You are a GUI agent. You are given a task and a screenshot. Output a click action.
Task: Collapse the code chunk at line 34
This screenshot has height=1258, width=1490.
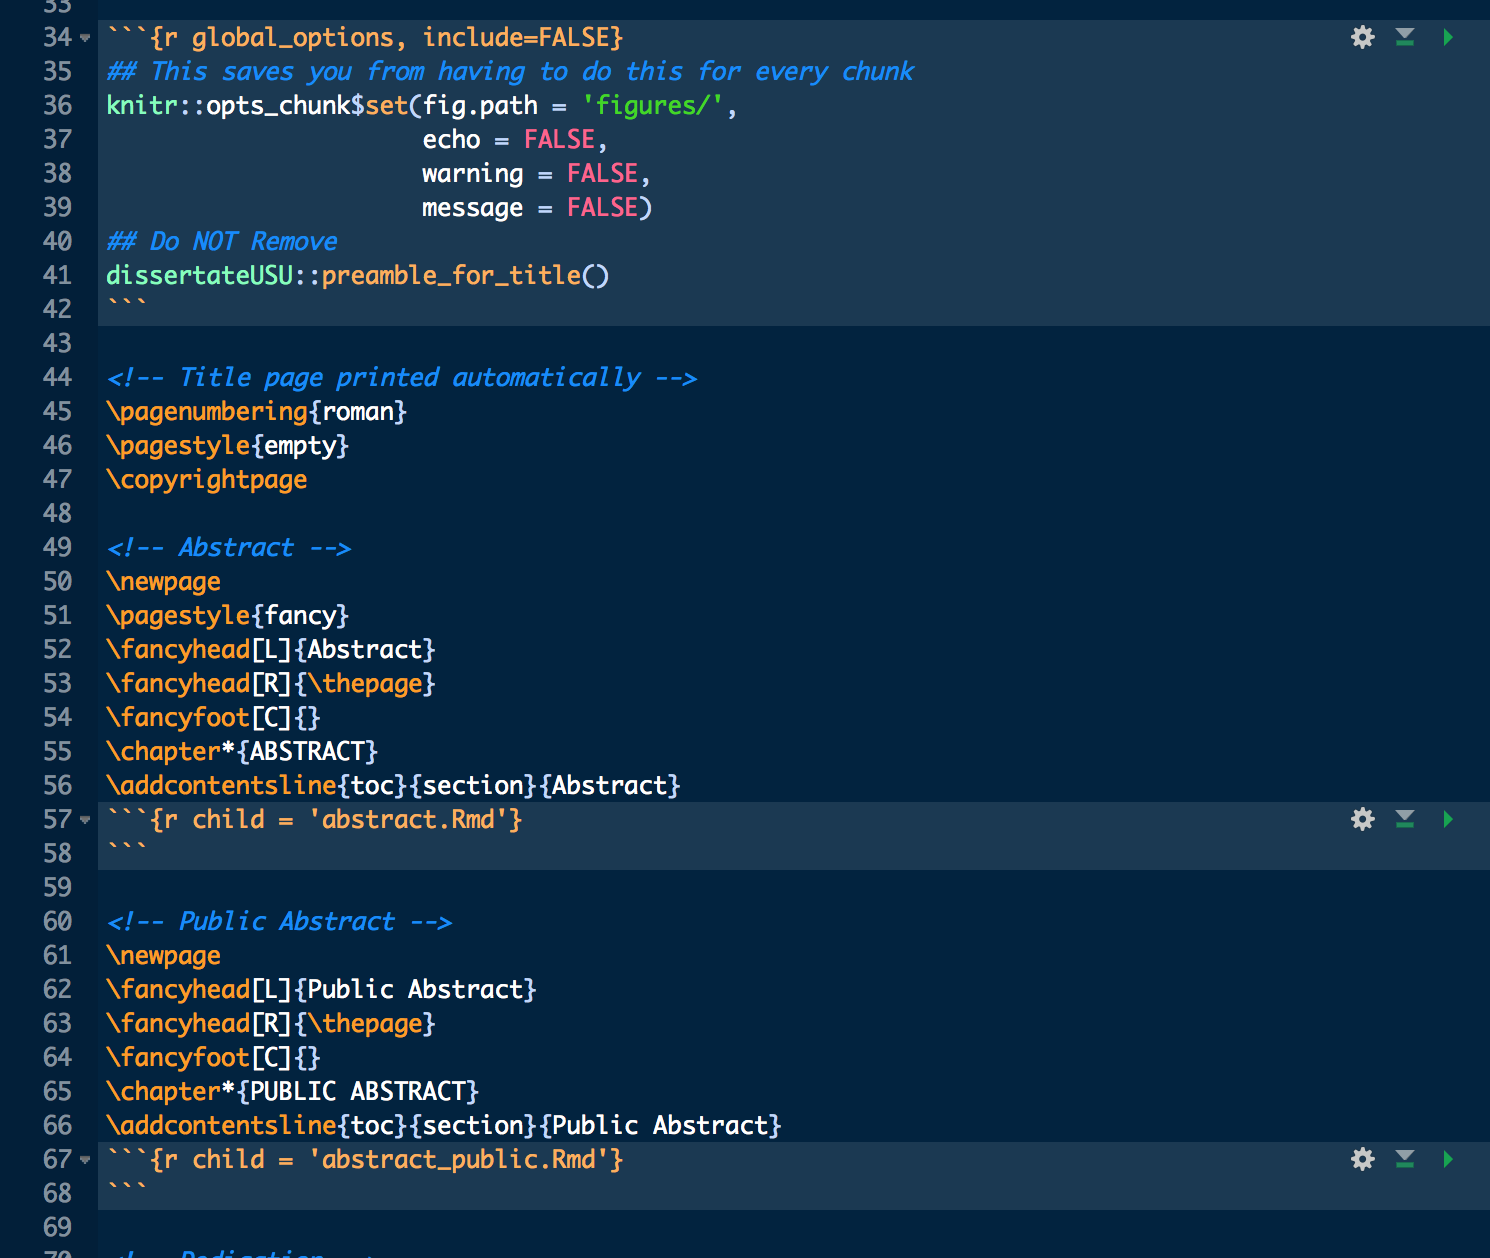(x=85, y=39)
